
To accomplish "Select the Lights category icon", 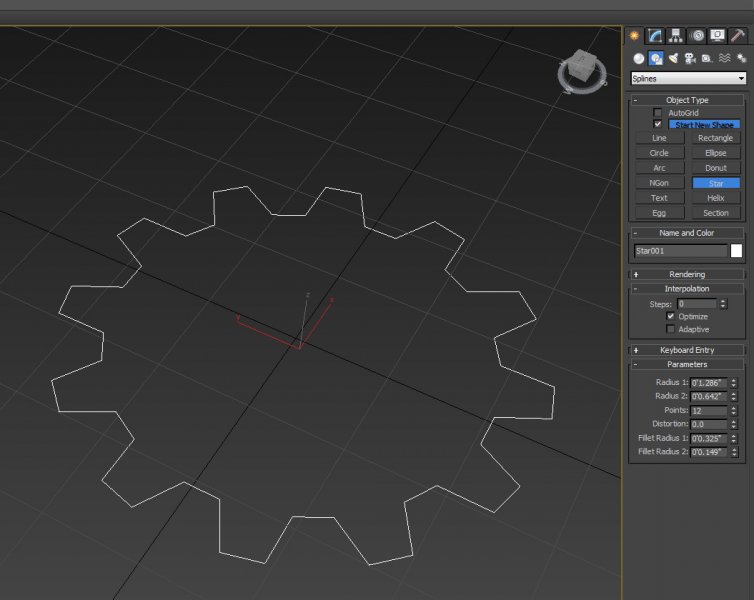I will coord(673,58).
